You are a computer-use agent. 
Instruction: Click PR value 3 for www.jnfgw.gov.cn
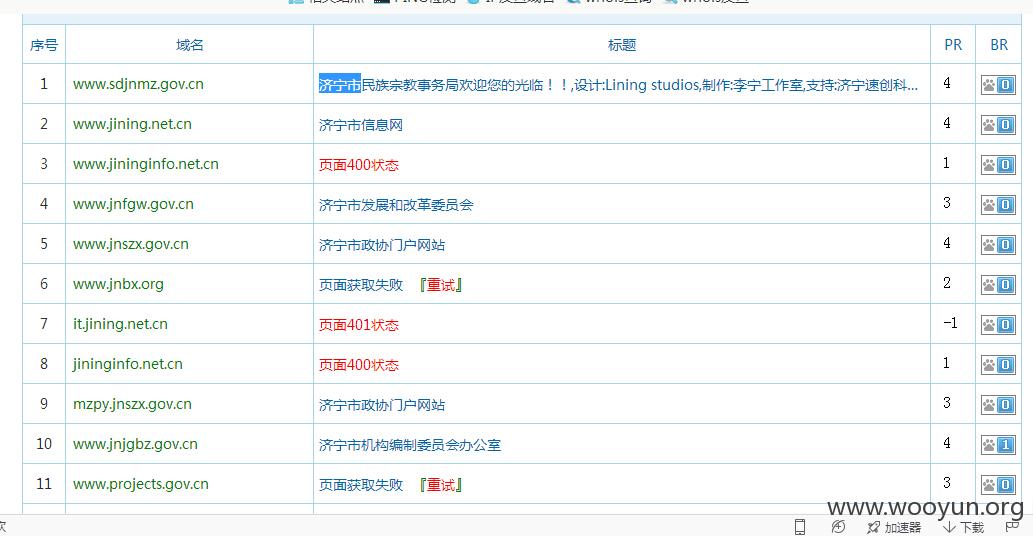pos(947,203)
